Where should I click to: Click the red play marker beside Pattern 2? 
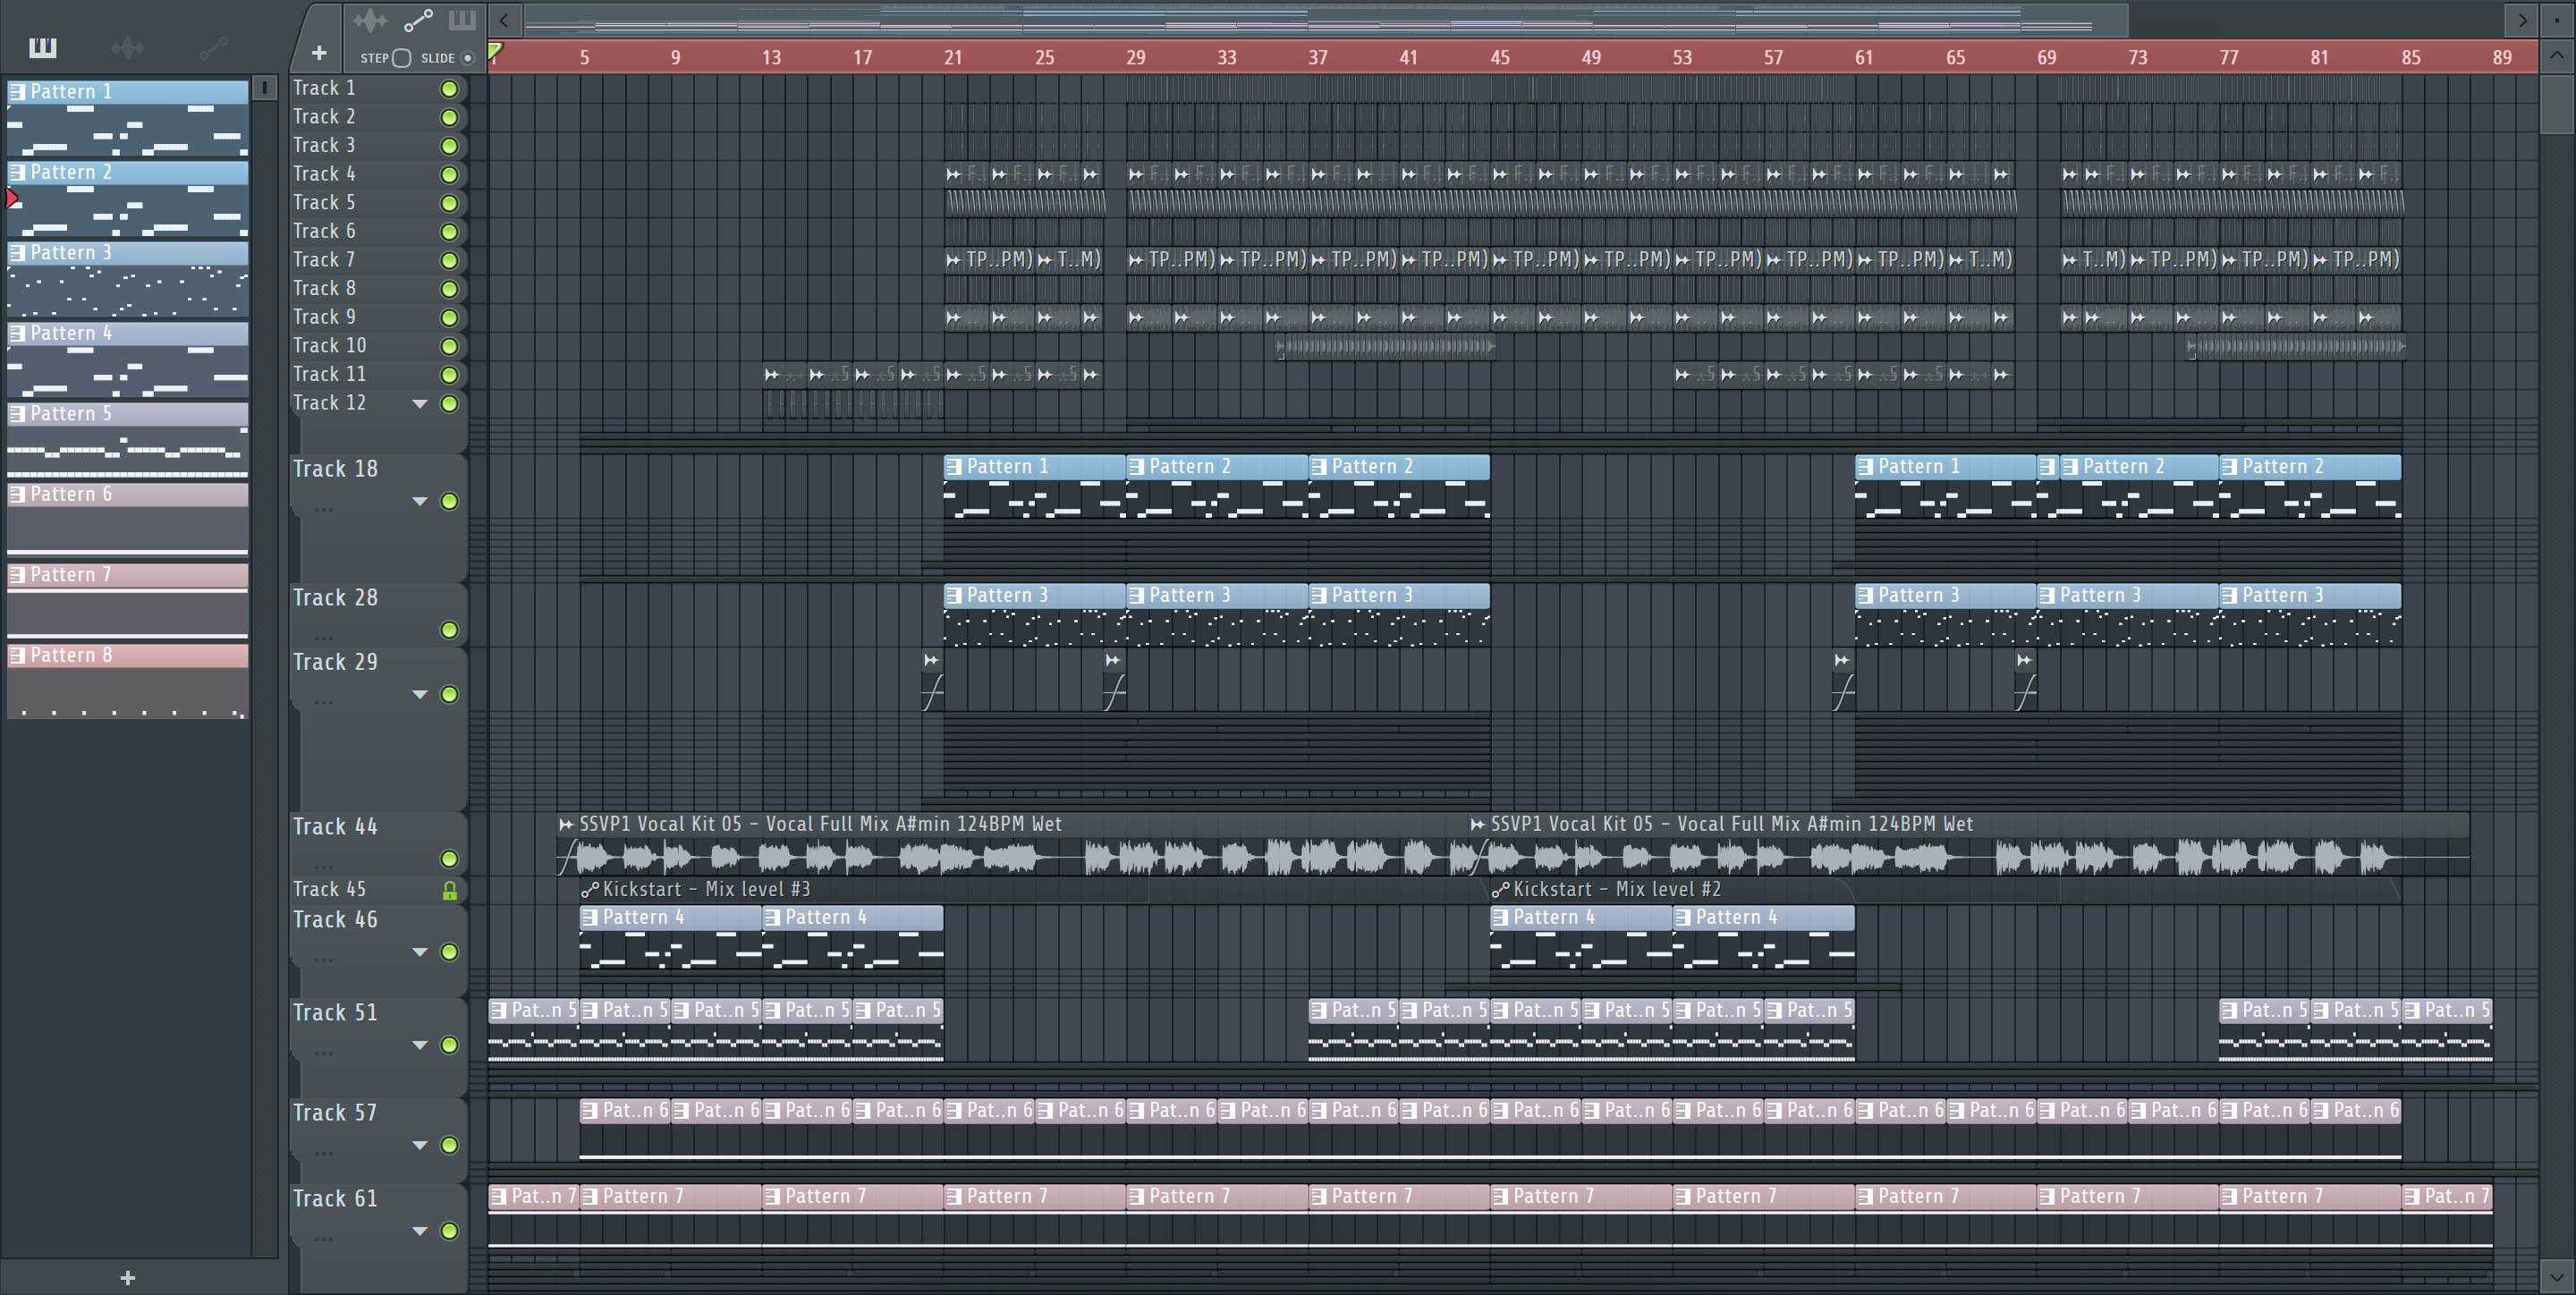(12, 198)
